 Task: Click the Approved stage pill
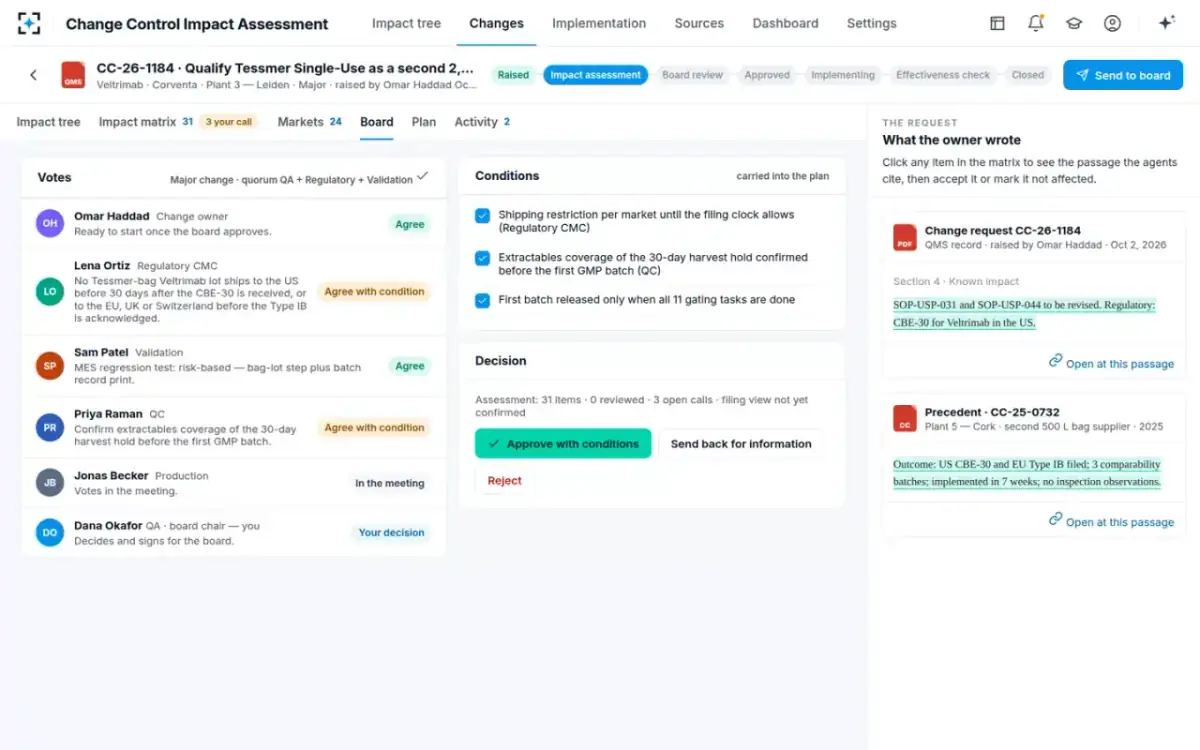click(767, 75)
